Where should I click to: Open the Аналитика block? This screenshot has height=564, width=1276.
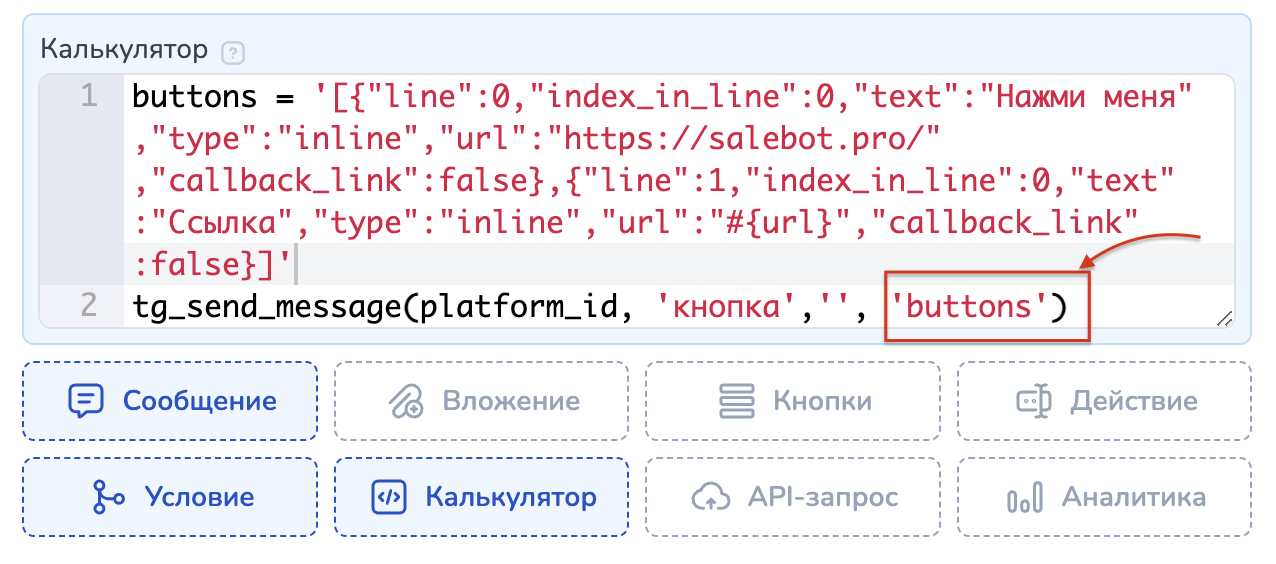(1104, 497)
